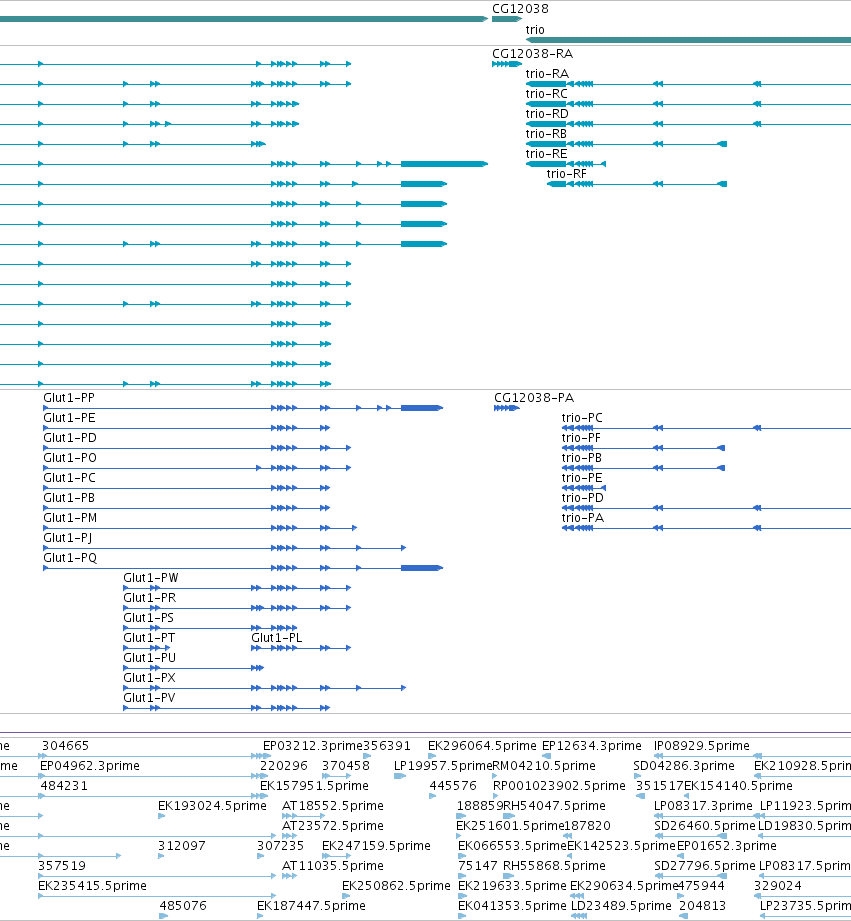This screenshot has width=851, height=921.
Task: Pick the Glut1-PX feature label
Action: (x=149, y=677)
